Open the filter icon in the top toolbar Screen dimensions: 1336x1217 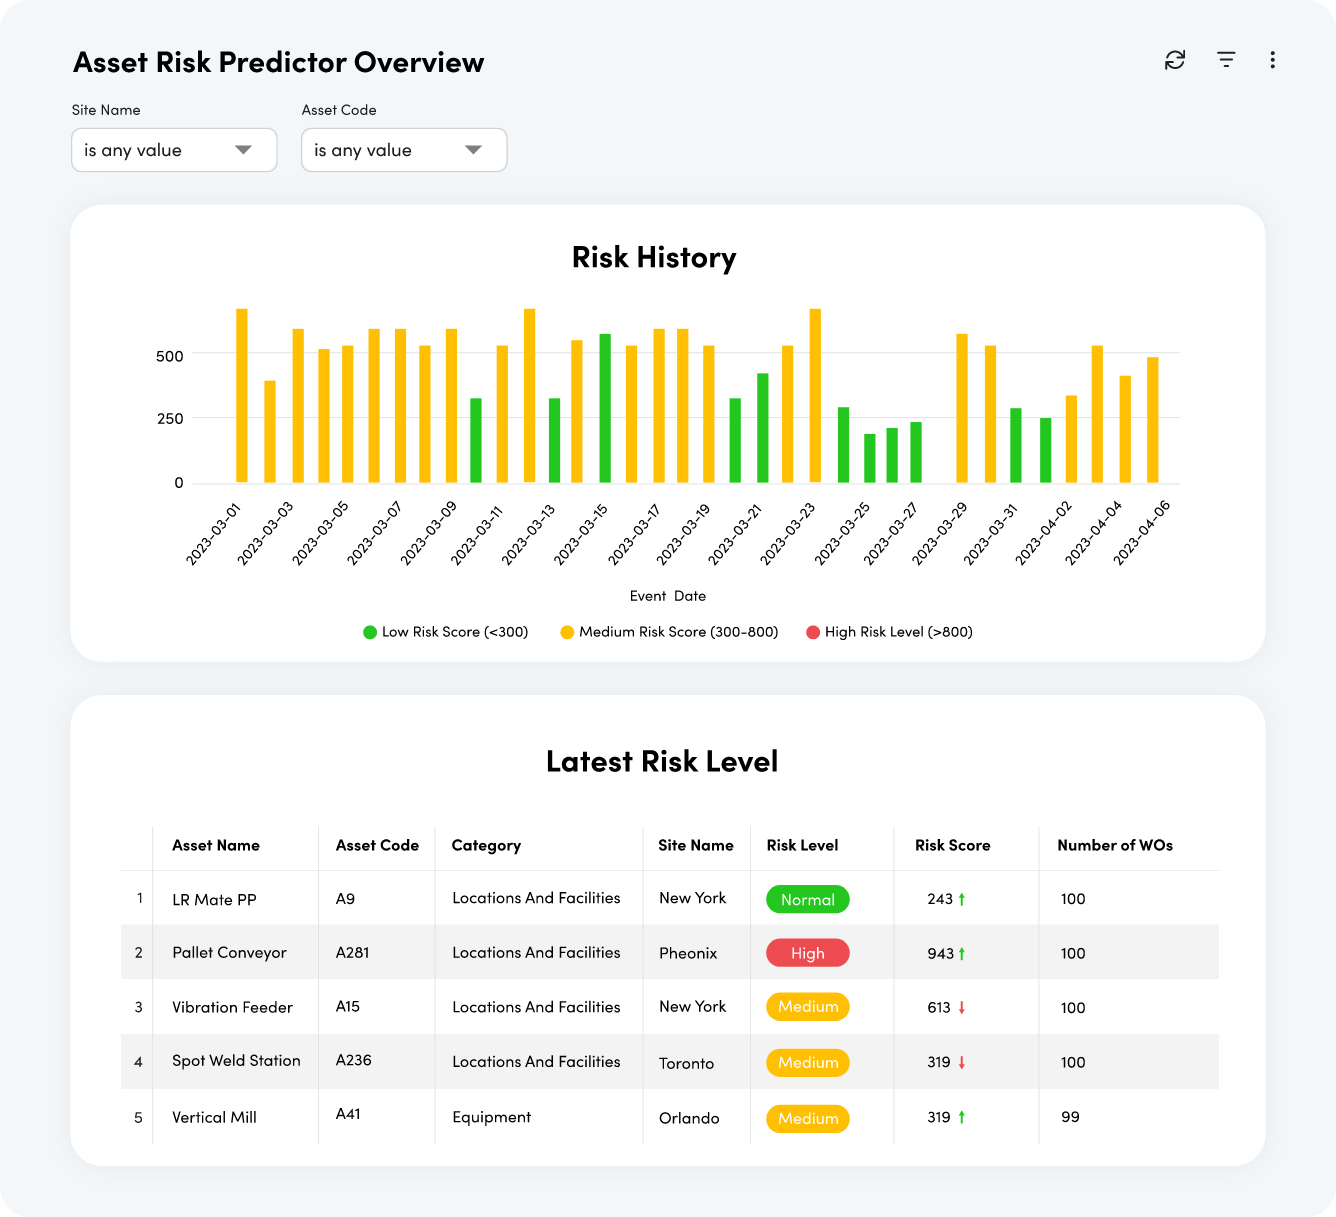pyautogui.click(x=1225, y=60)
